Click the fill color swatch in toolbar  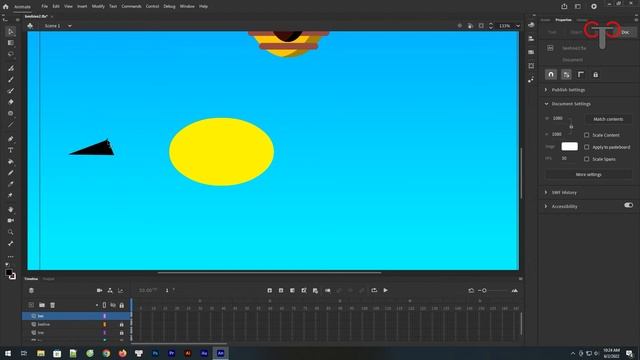9,273
